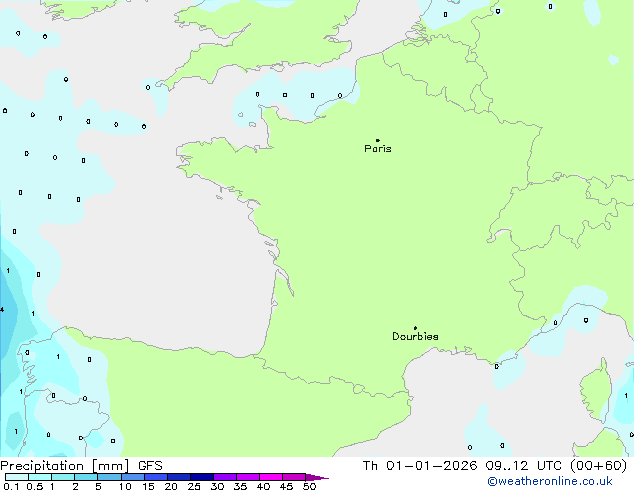This screenshot has width=634, height=490.
Task: Pick the 40–45 mm legend swatch
Action: click(271, 477)
